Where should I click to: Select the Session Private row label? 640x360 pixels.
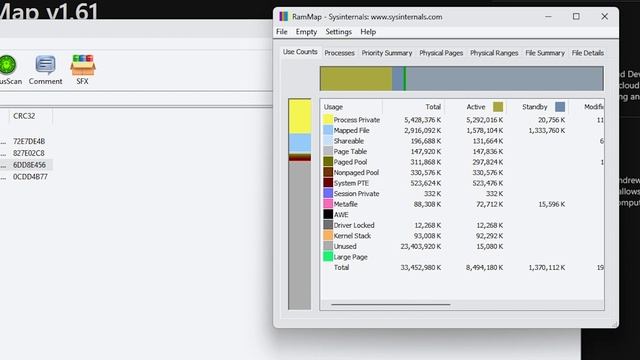(x=356, y=193)
